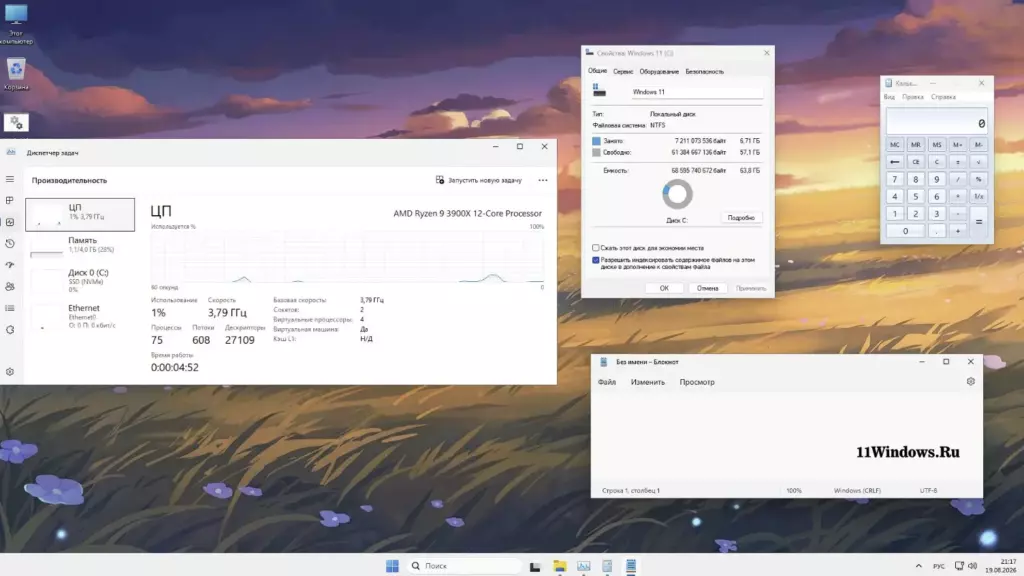Click Отмена in disk properties dialog
This screenshot has height=576, width=1024.
point(707,288)
